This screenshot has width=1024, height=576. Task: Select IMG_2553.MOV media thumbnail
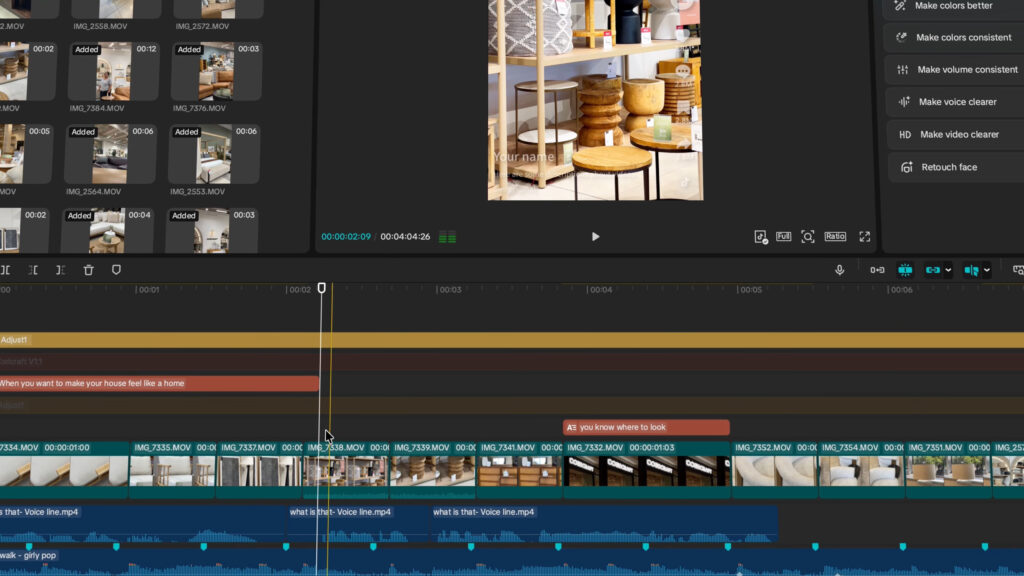(x=214, y=154)
